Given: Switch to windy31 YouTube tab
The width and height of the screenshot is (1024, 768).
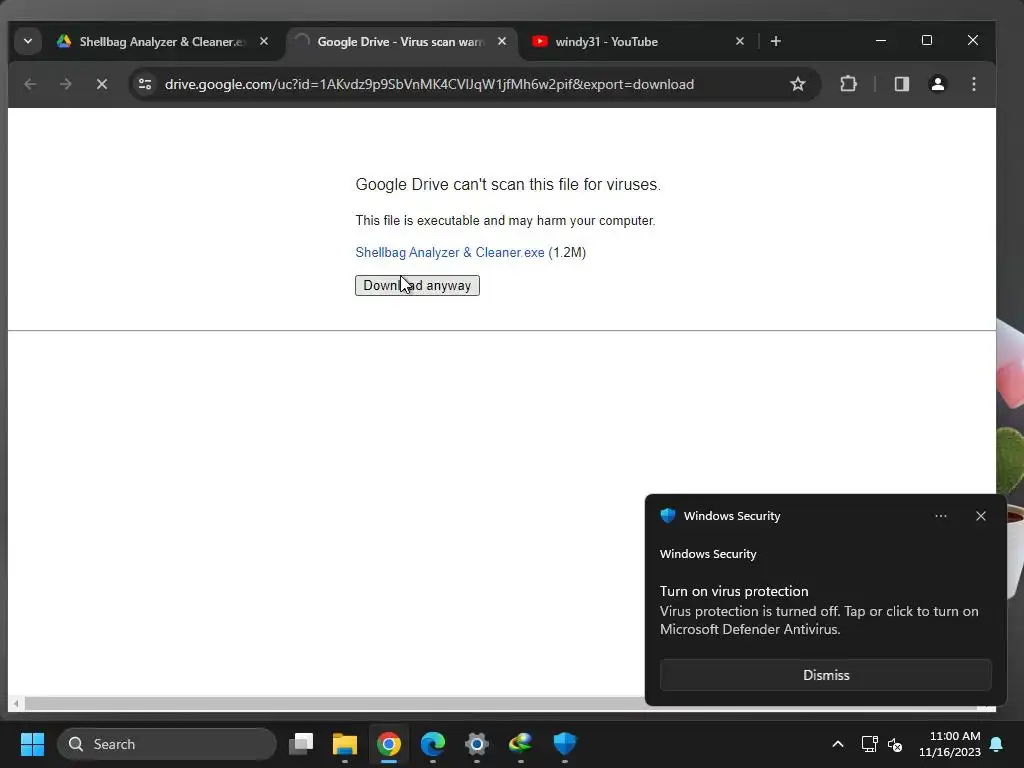Looking at the screenshot, I should pos(606,42).
